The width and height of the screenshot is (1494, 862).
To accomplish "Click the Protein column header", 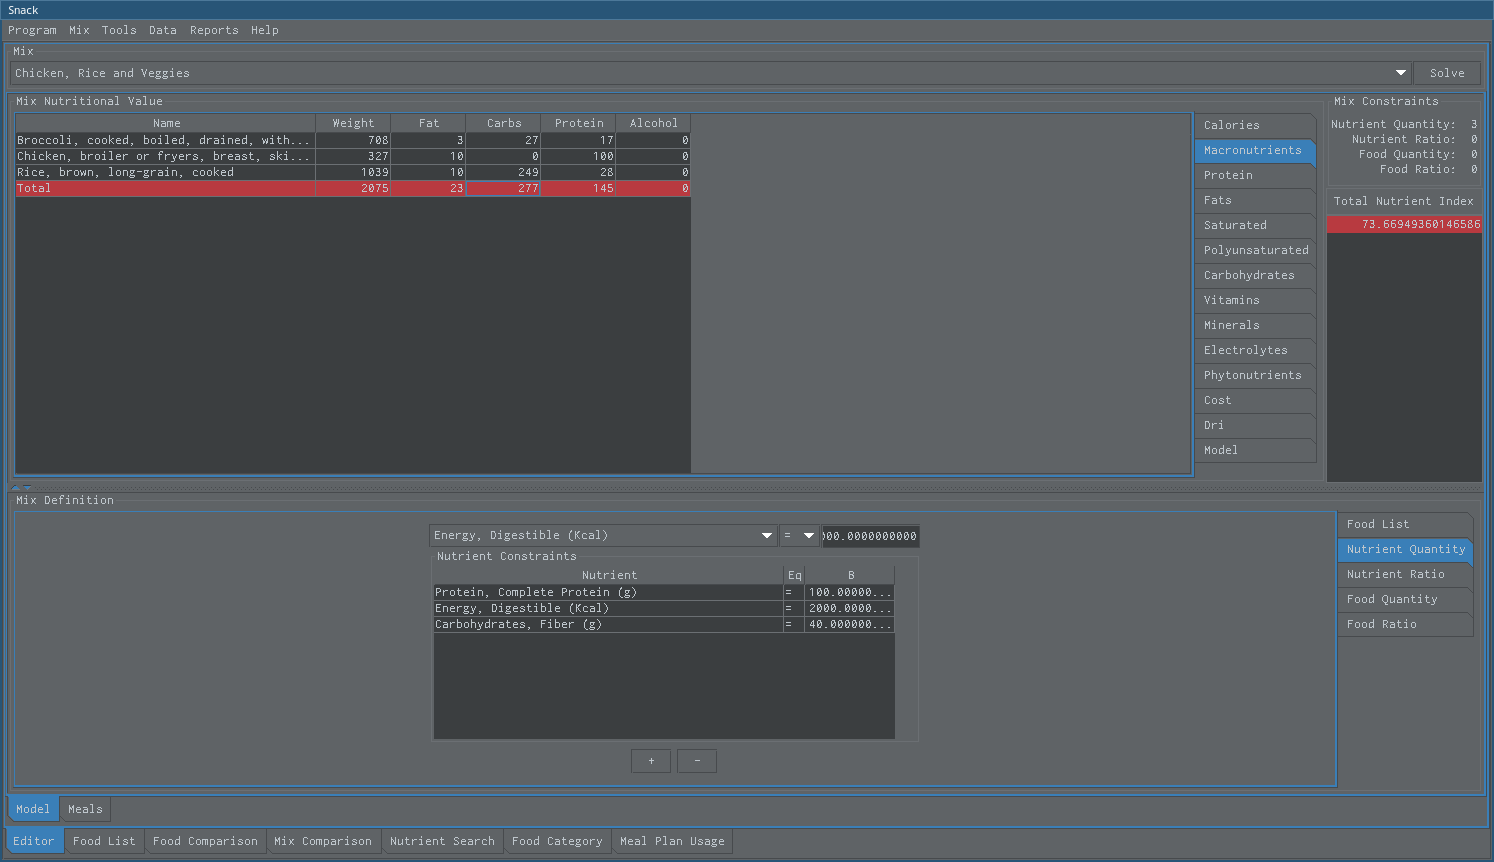I will pyautogui.click(x=578, y=123).
